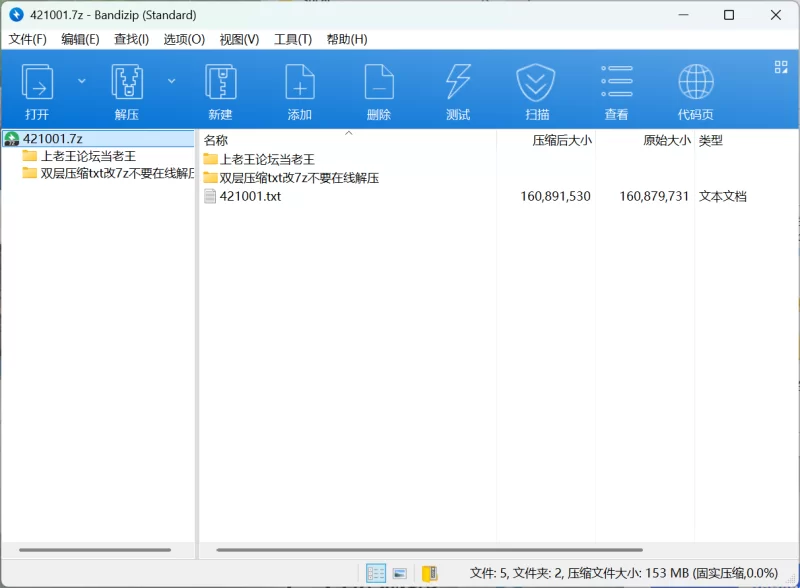The height and width of the screenshot is (588, 800).
Task: Click the 扫描 (Scan) shield icon
Action: click(536, 90)
